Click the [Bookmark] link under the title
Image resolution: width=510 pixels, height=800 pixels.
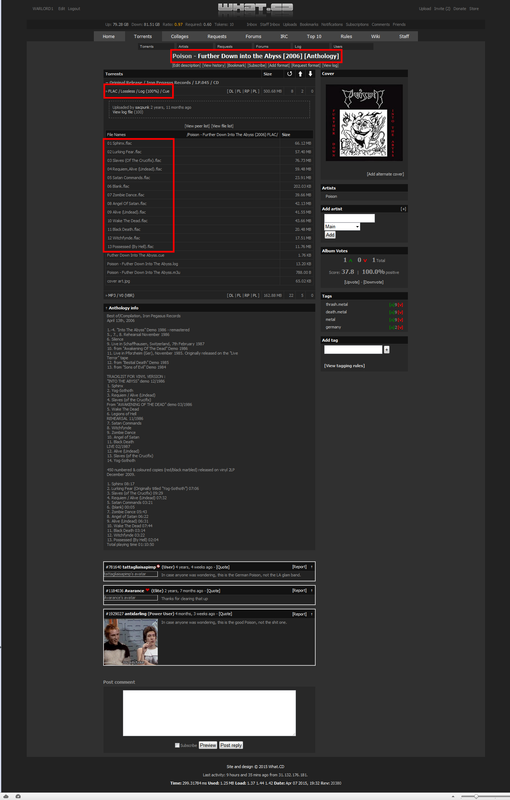pos(236,65)
